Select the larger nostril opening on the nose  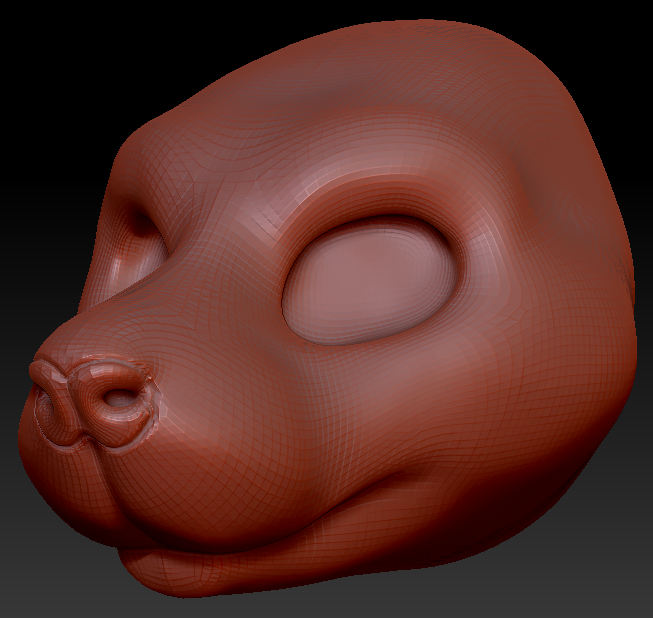pos(120,399)
